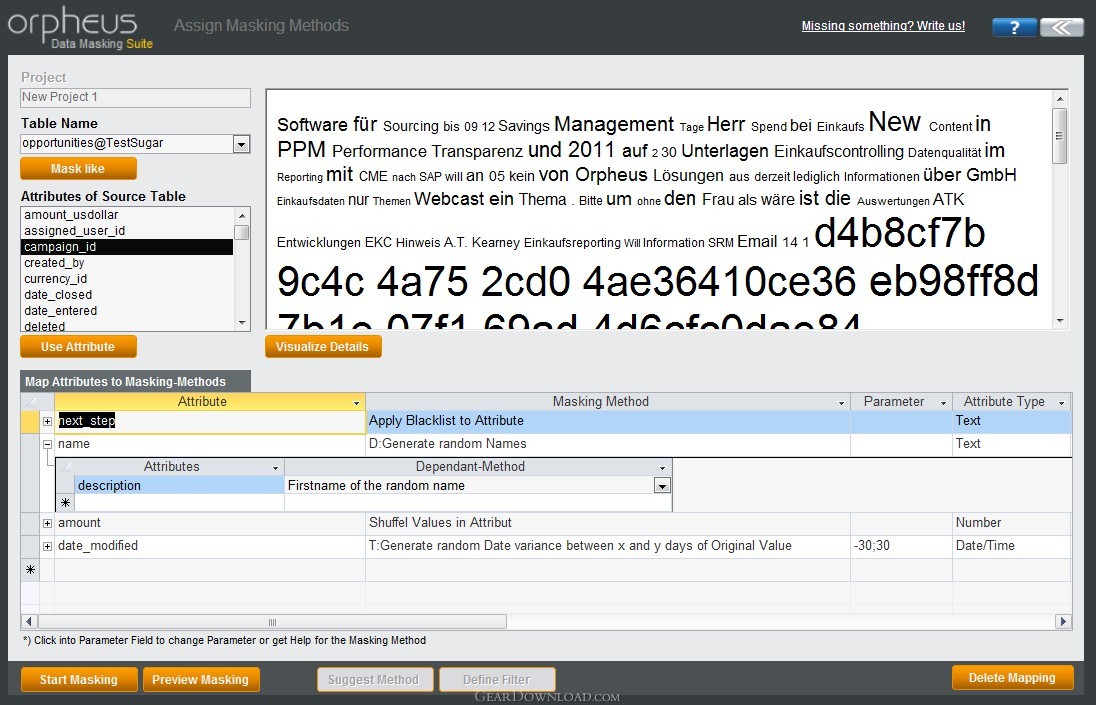This screenshot has height=705, width=1096.
Task: Click the Date/Time attribute type cell
Action: (1011, 546)
